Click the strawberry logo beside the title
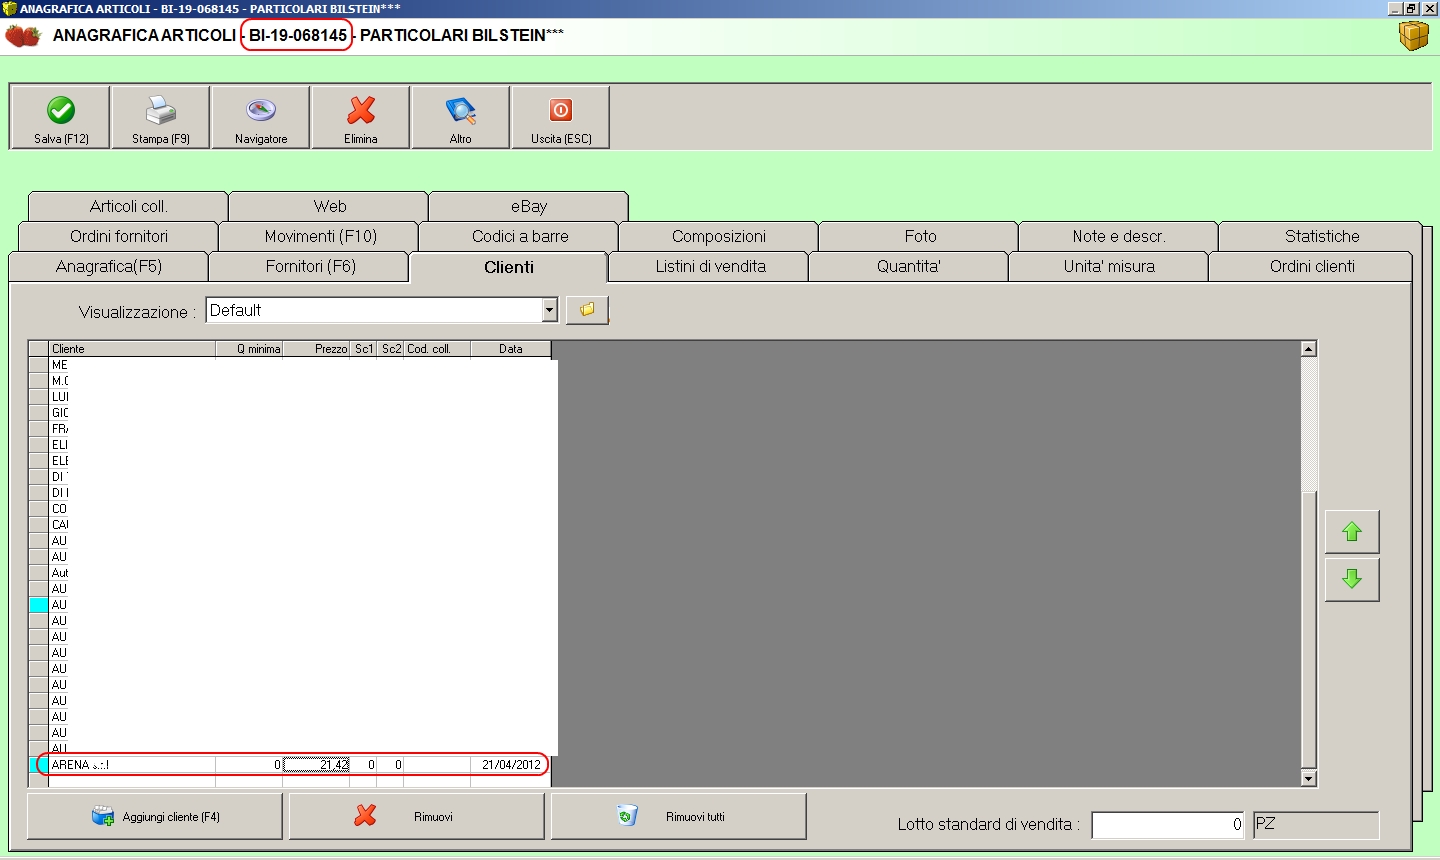Screen dimensions: 1440x860 pyautogui.click(x=23, y=36)
